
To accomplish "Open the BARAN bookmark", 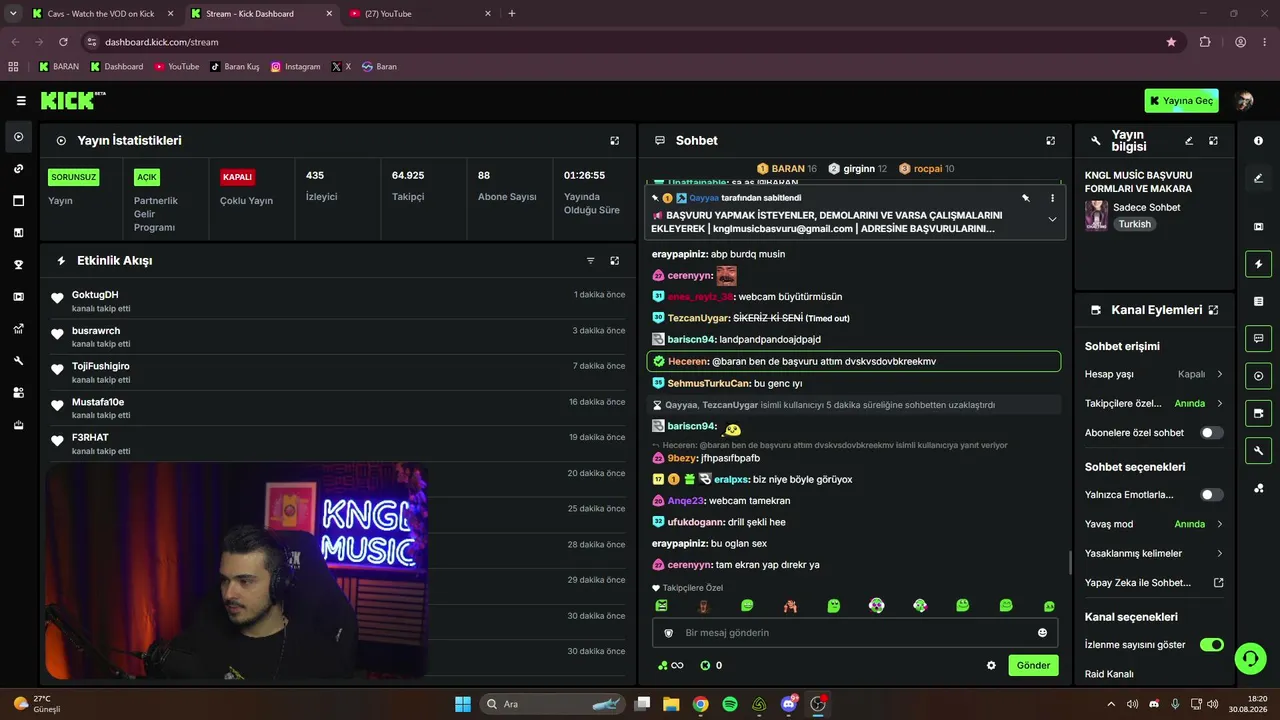I will (x=59, y=67).
